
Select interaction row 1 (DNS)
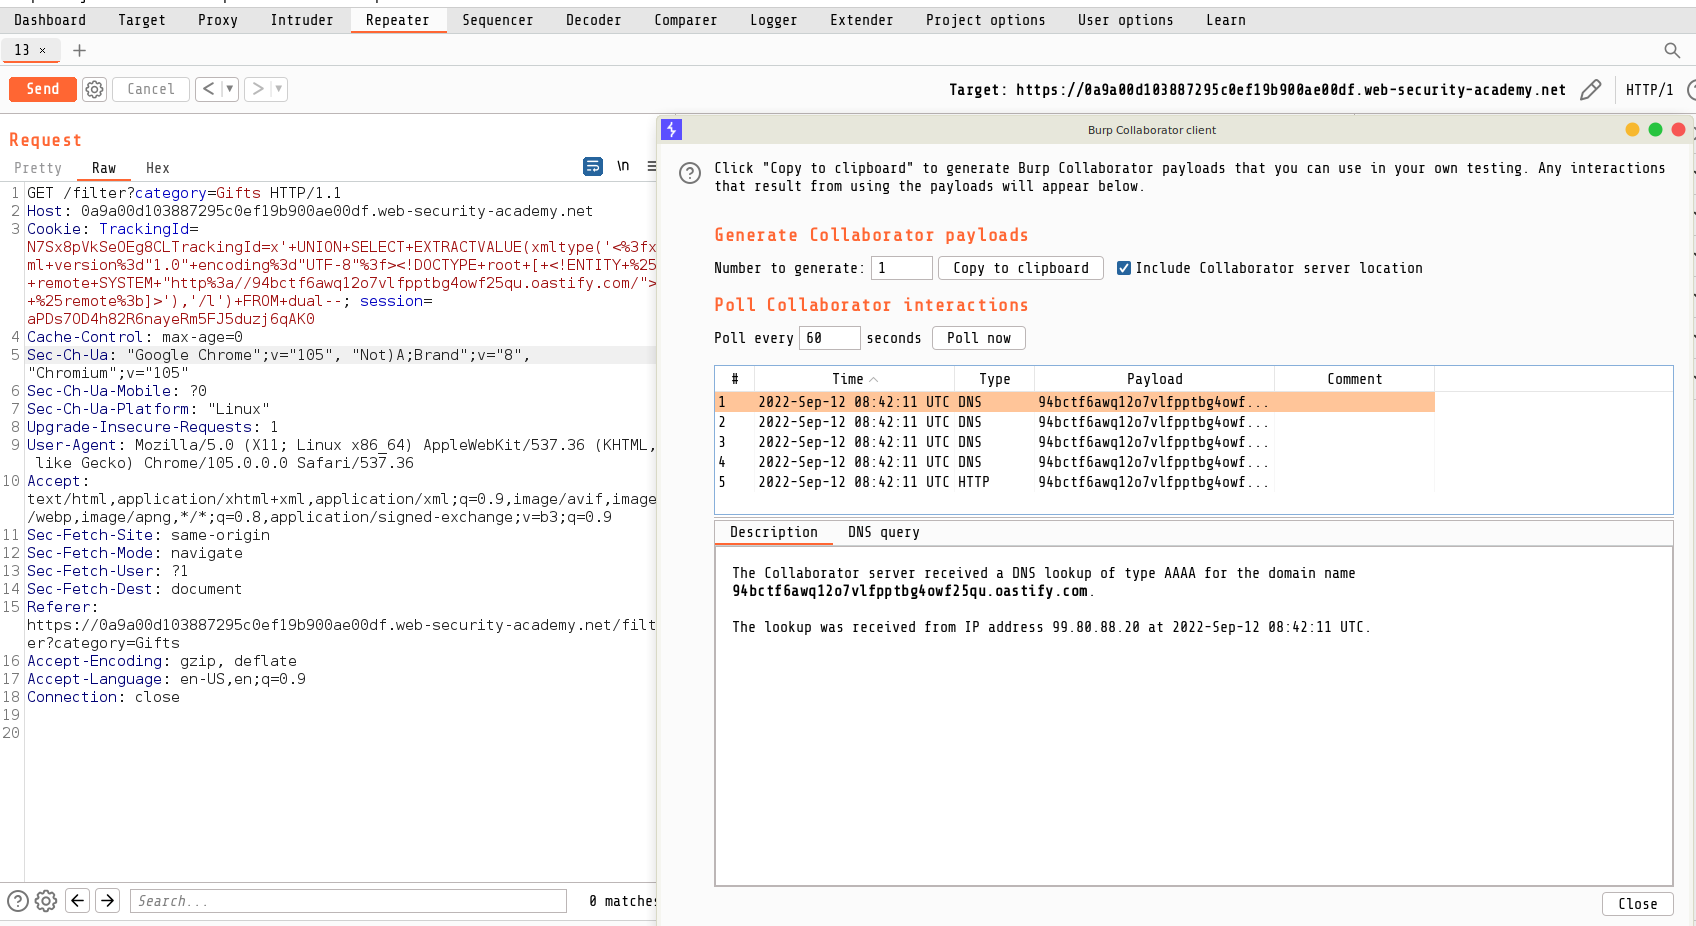1075,402
